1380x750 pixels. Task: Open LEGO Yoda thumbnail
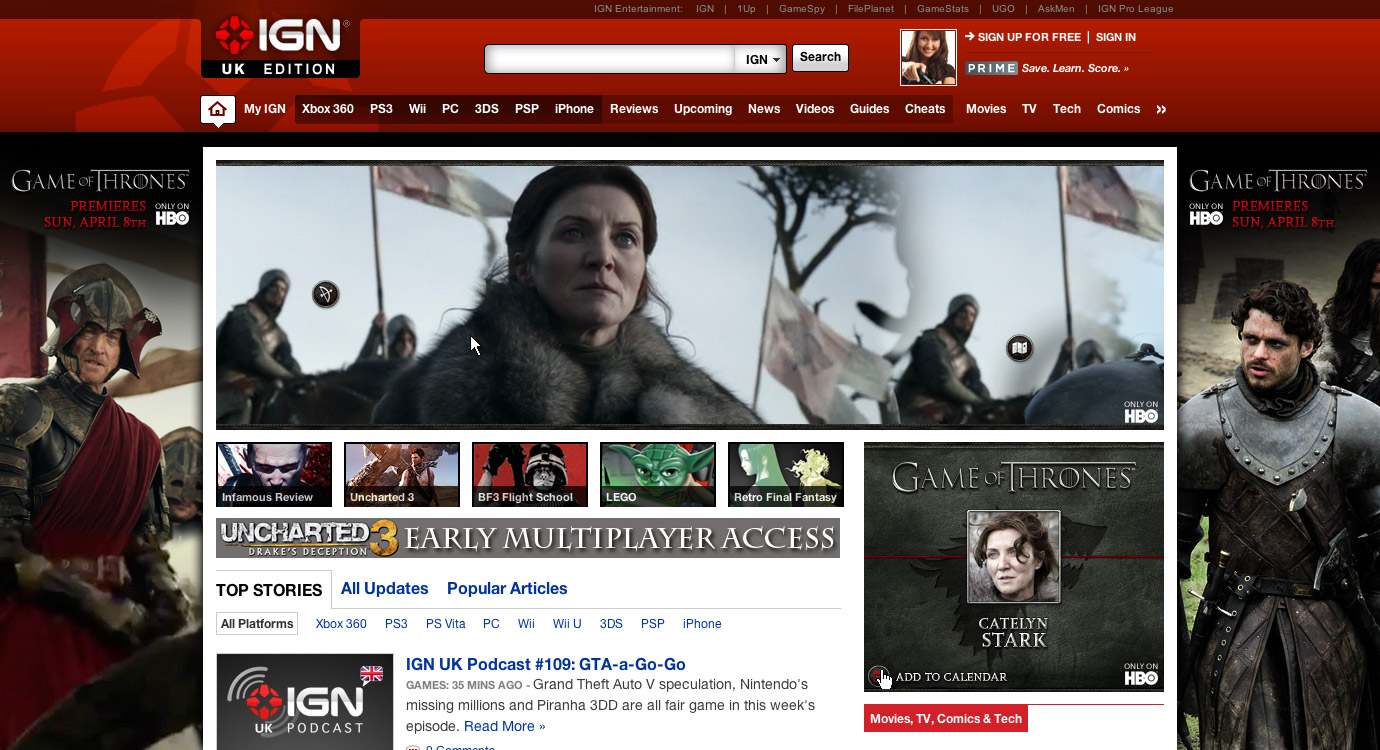pyautogui.click(x=658, y=475)
